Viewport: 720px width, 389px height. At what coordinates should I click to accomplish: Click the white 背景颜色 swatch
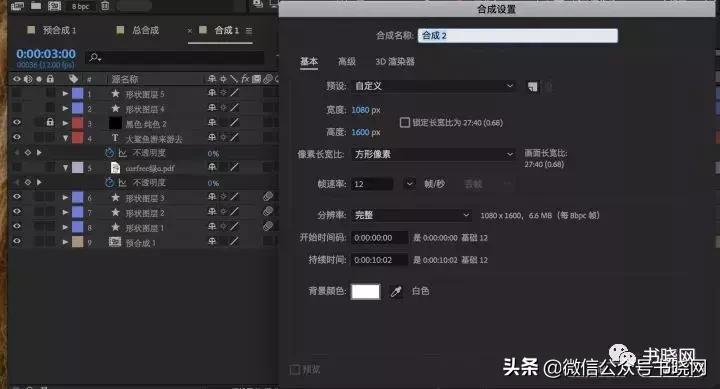(366, 292)
